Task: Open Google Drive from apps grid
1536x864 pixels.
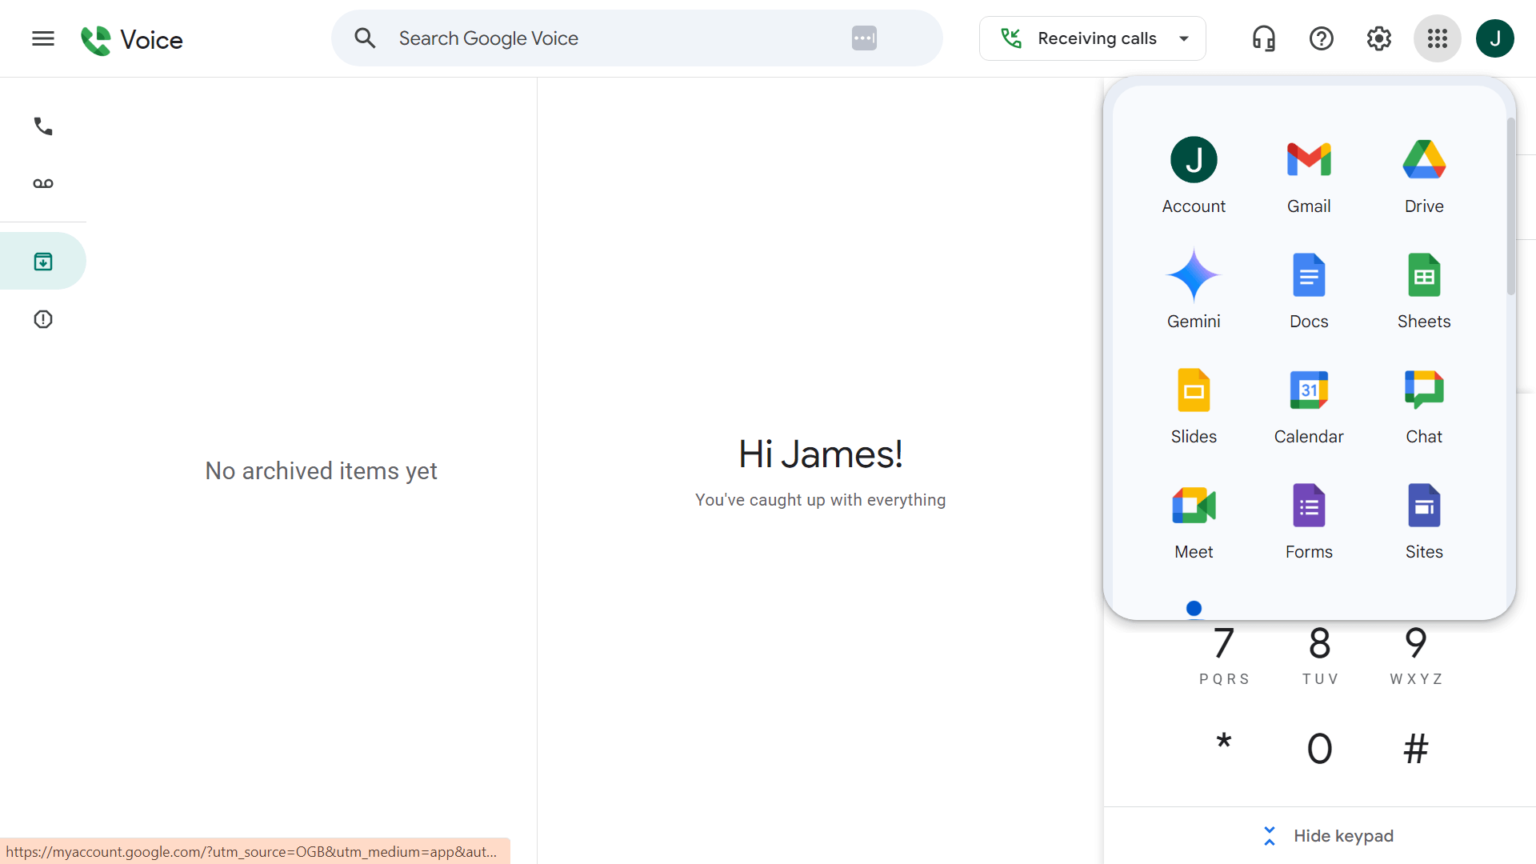Action: 1423,176
